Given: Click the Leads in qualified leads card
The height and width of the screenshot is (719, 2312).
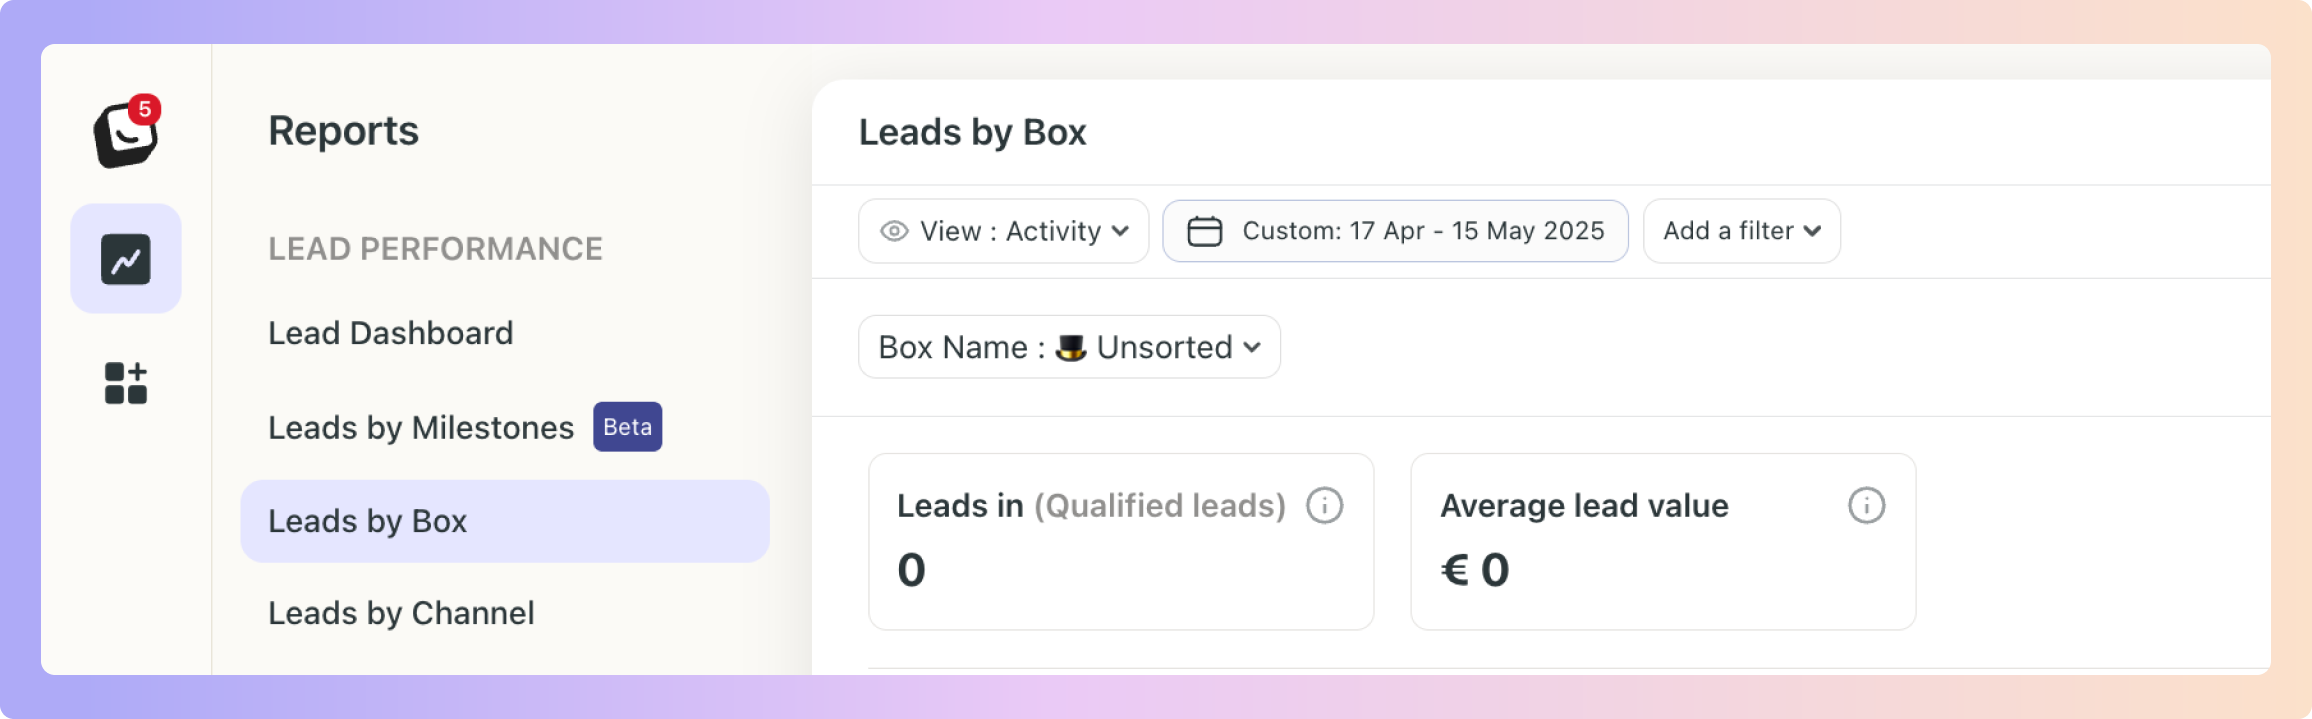Looking at the screenshot, I should (x=1121, y=542).
